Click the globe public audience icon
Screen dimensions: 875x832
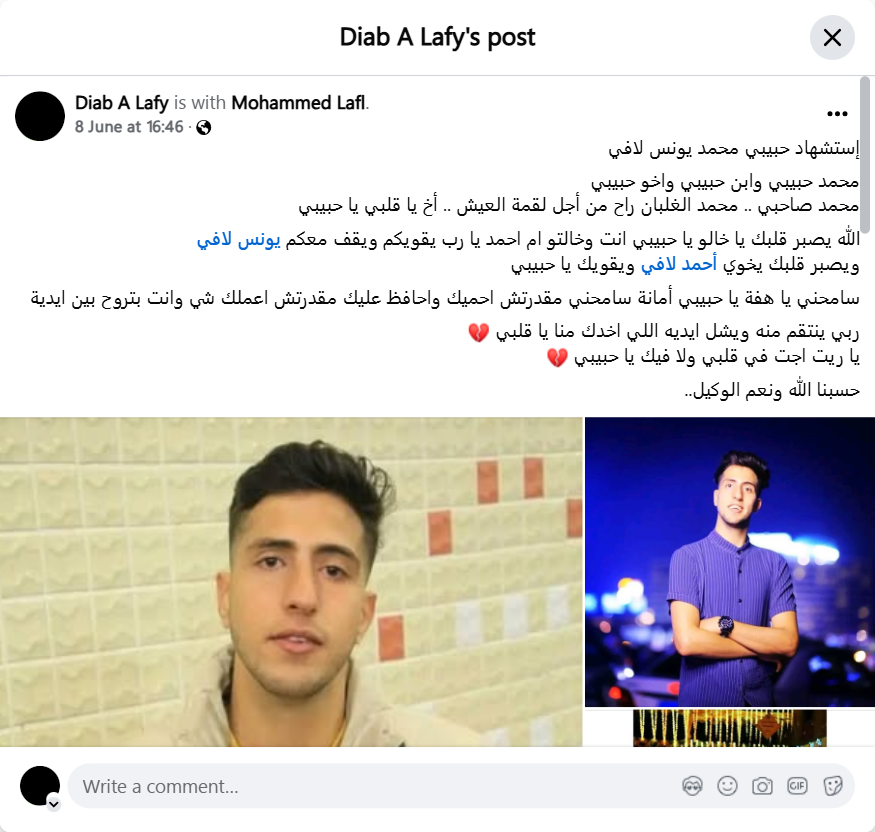(204, 128)
